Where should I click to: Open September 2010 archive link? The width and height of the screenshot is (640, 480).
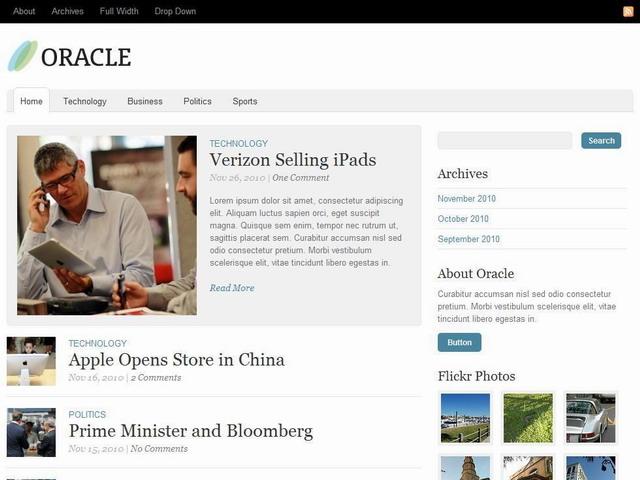point(469,239)
